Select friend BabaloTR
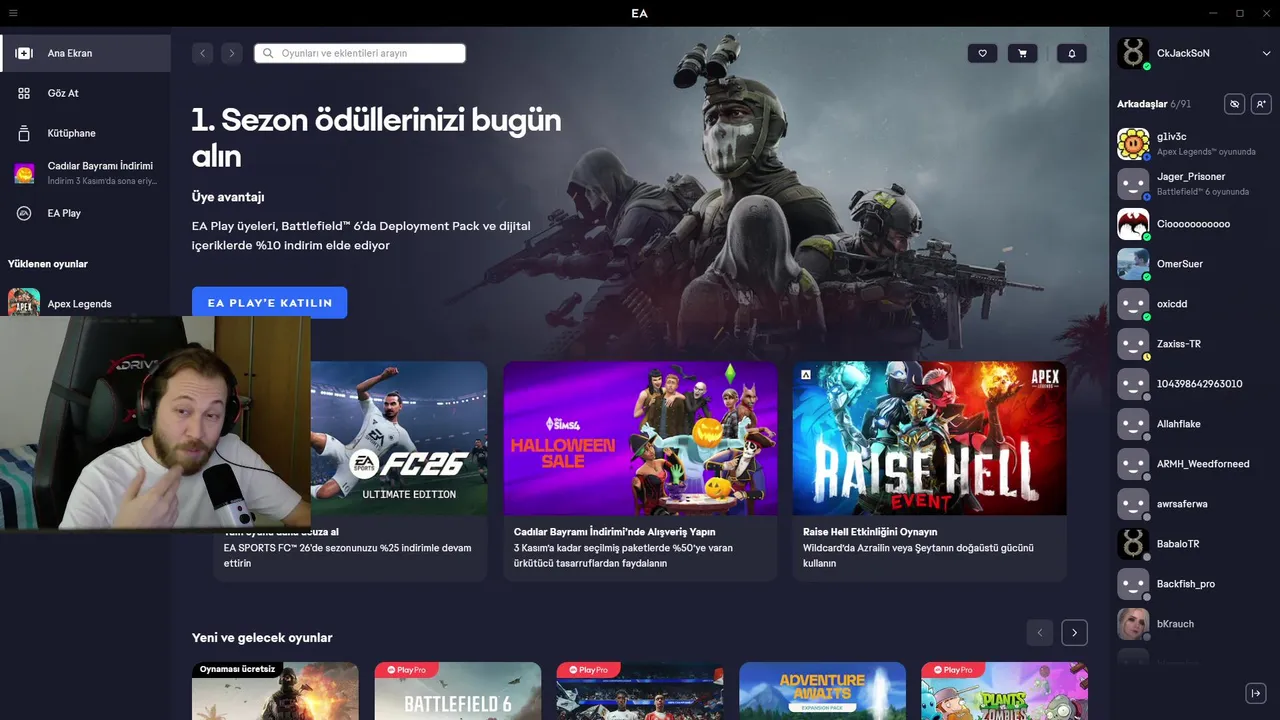Viewport: 1280px width, 720px height. [1194, 544]
